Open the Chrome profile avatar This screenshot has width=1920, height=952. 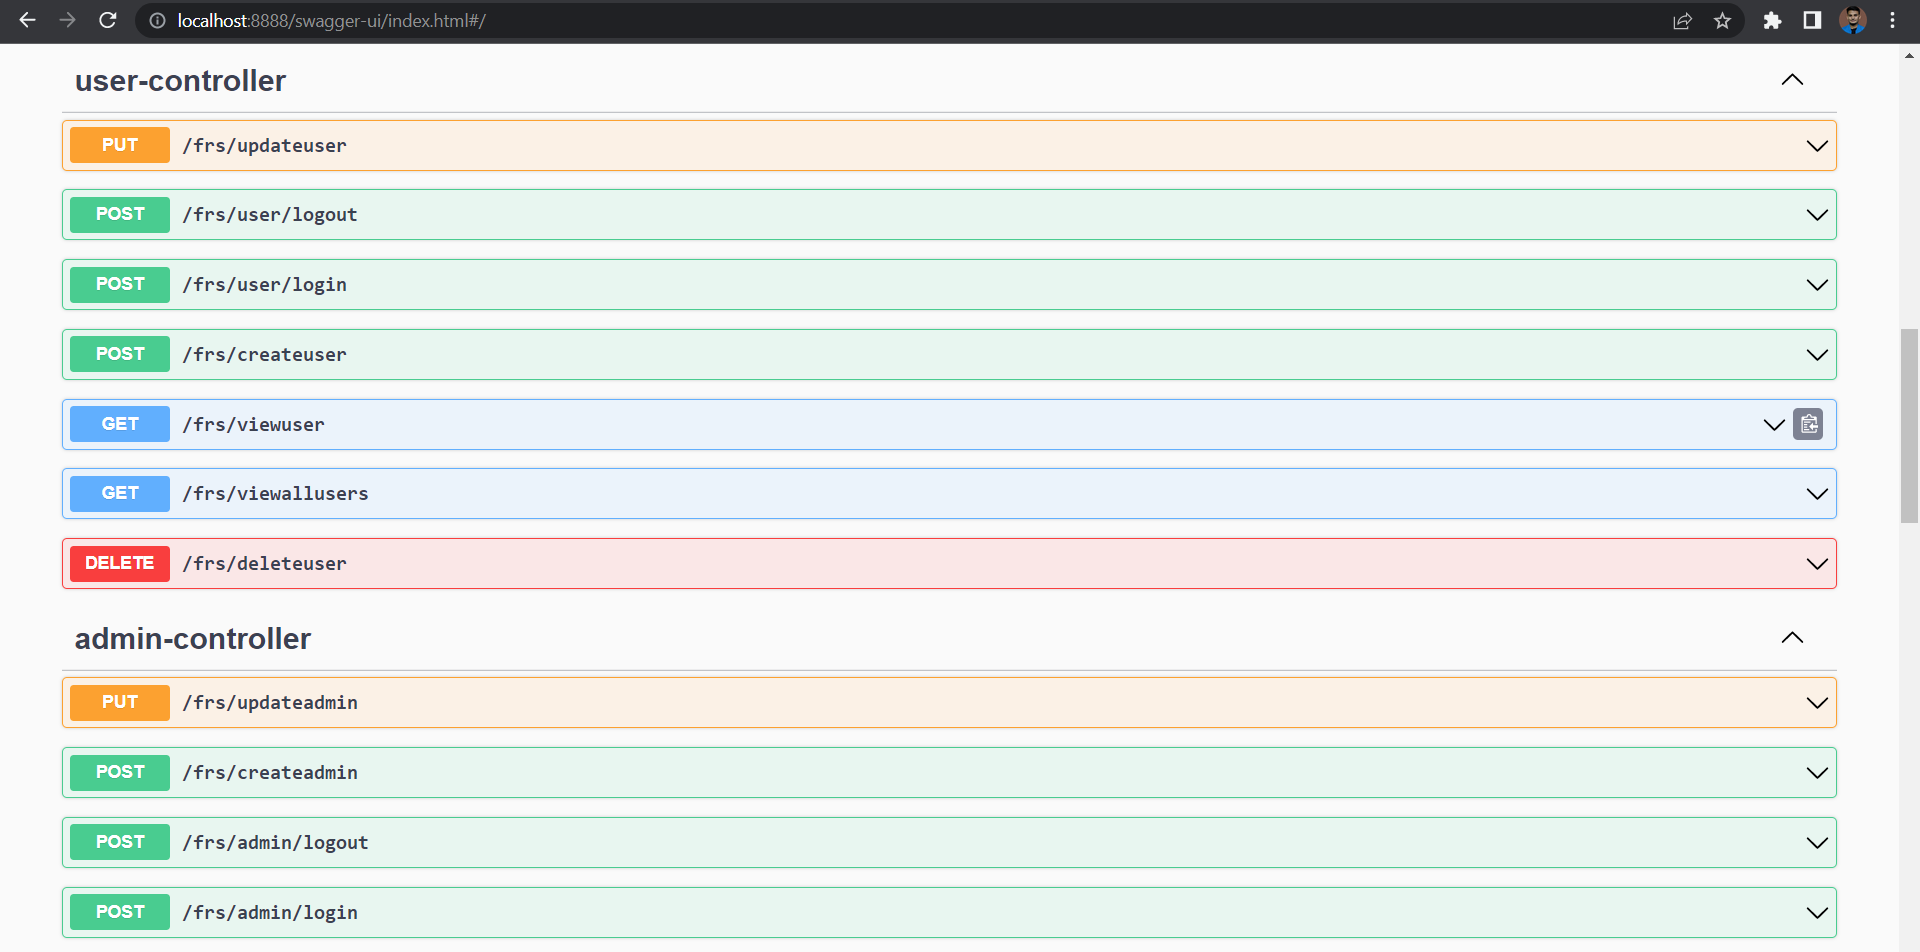1852,20
